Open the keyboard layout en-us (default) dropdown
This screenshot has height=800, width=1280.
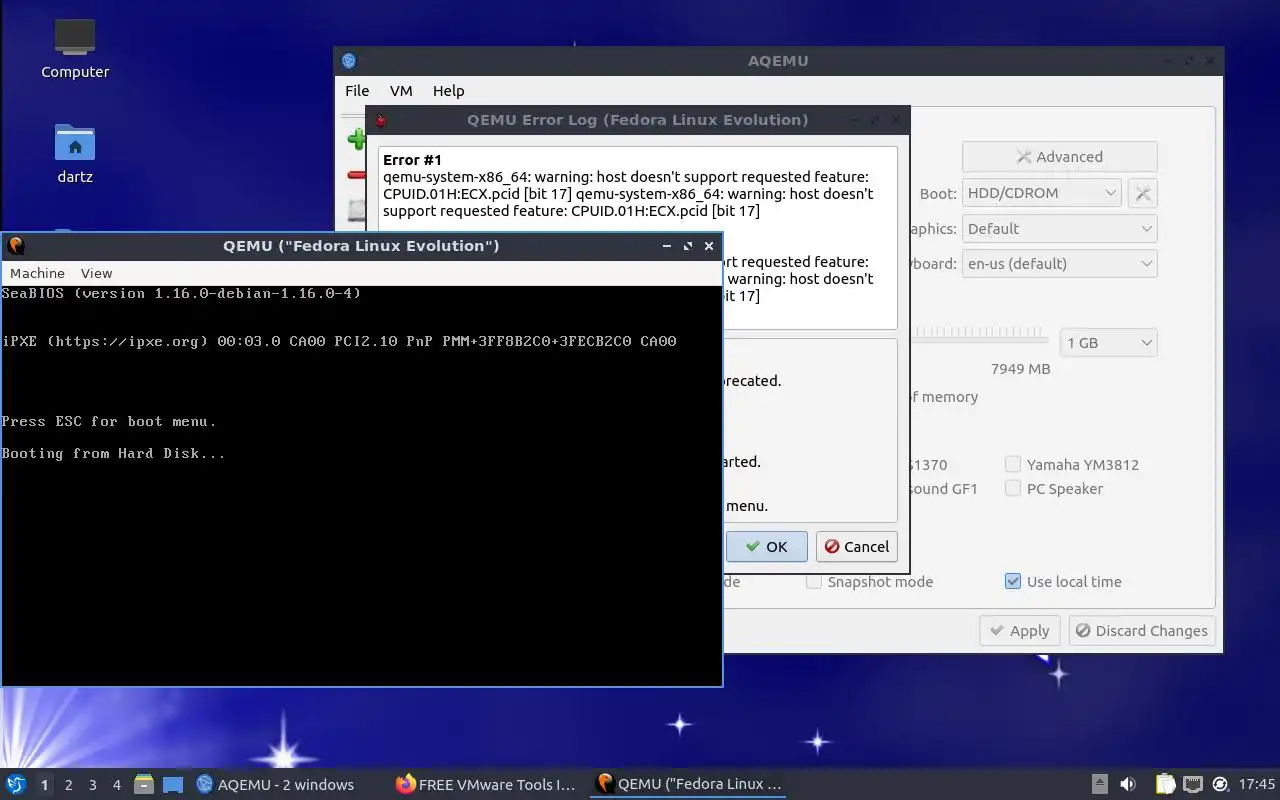point(1059,263)
